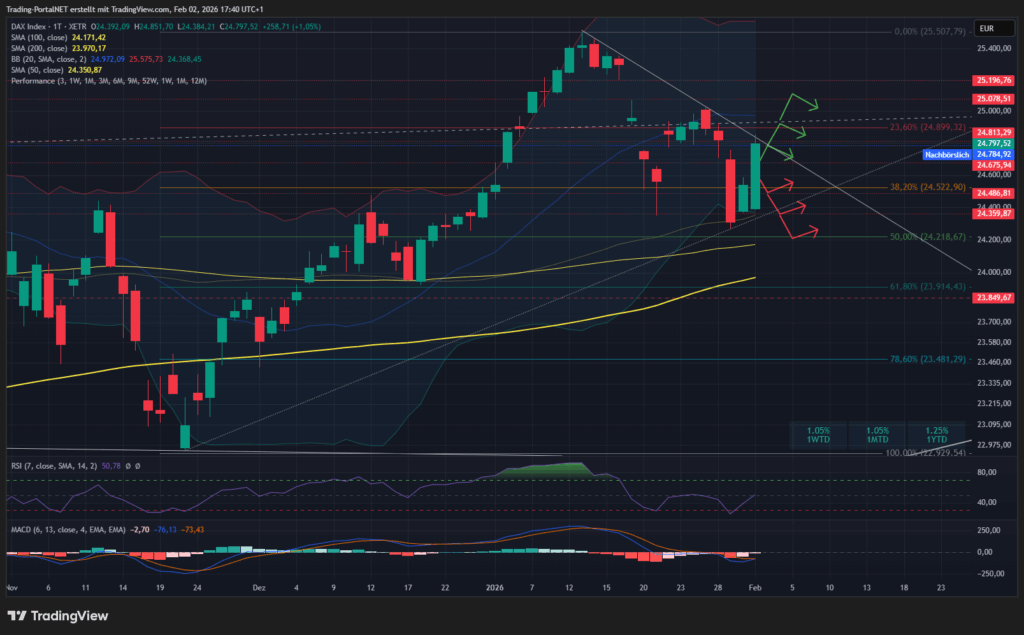This screenshot has width=1024, height=635.
Task: Click the 2026 marker on date axis
Action: click(x=496, y=588)
